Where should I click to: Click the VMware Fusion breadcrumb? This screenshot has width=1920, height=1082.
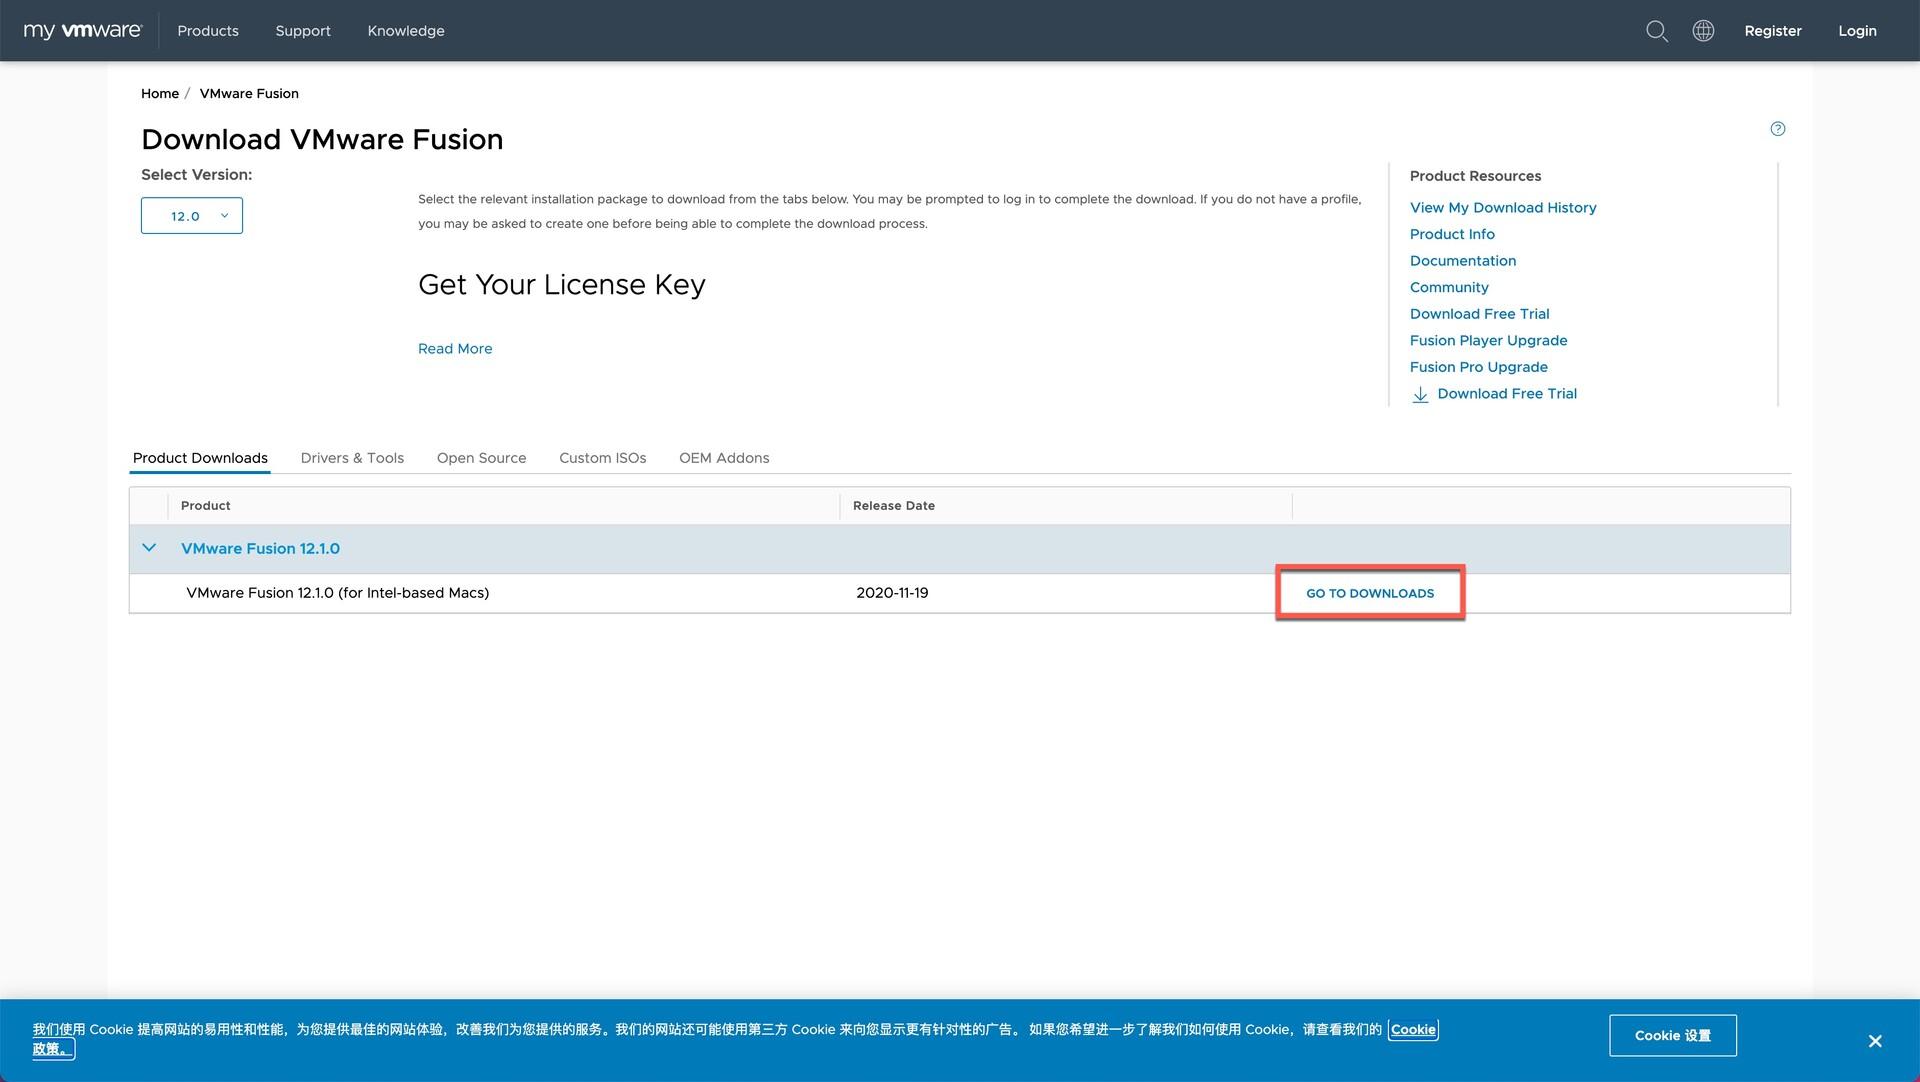tap(249, 94)
